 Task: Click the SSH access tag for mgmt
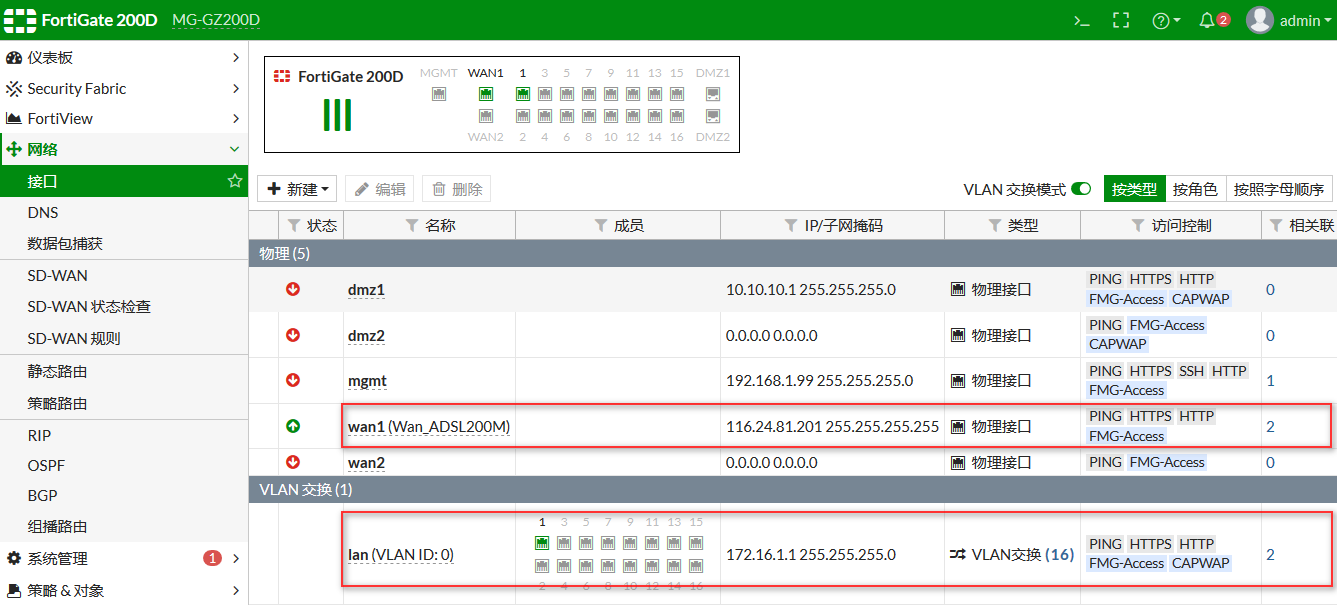tap(1192, 371)
